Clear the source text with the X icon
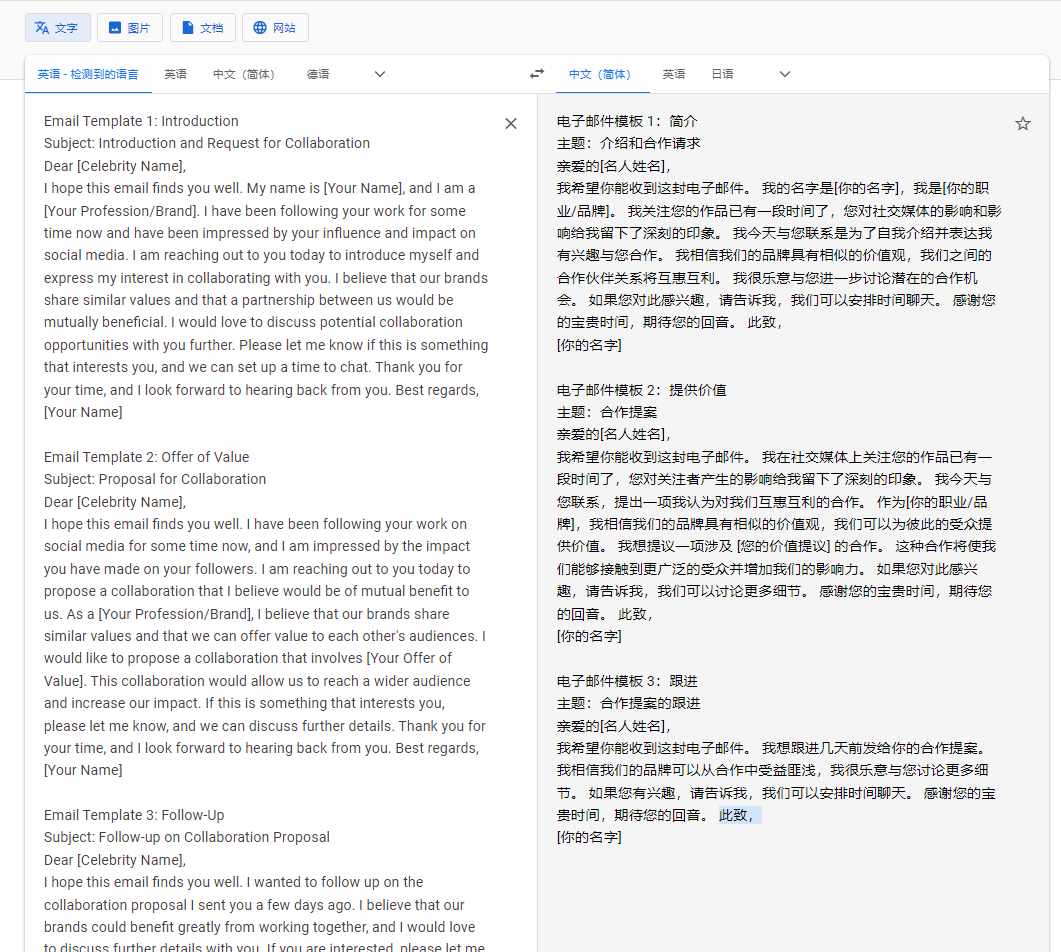 (511, 123)
